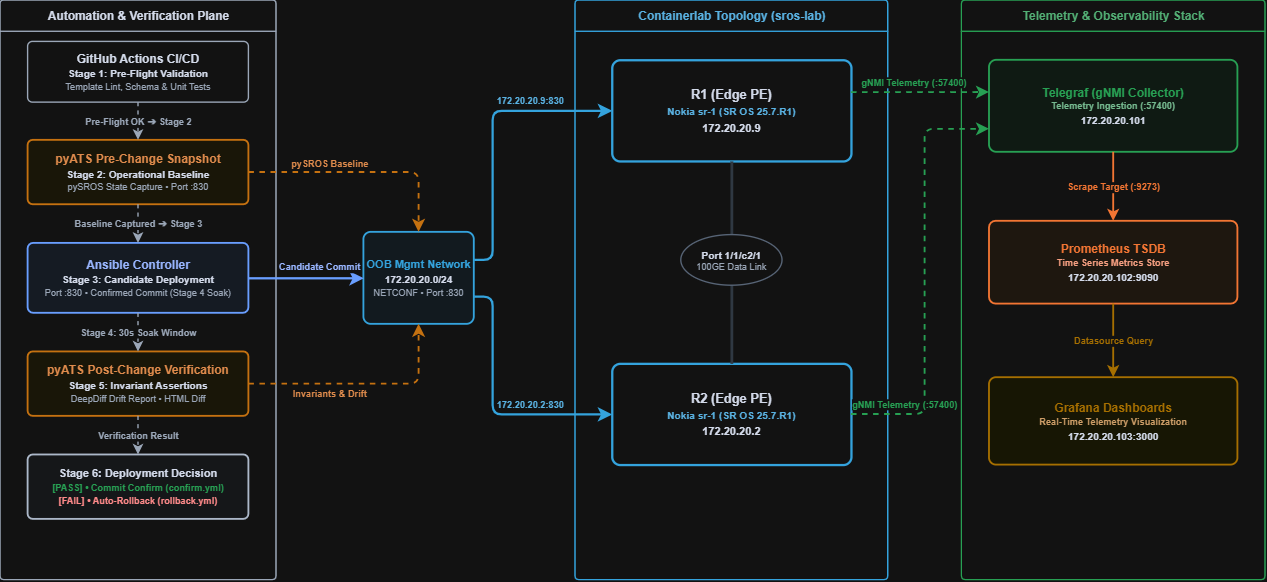Click the 'pySROS State Capture • Port :830' text
The height and width of the screenshot is (582, 1267).
coord(138,187)
